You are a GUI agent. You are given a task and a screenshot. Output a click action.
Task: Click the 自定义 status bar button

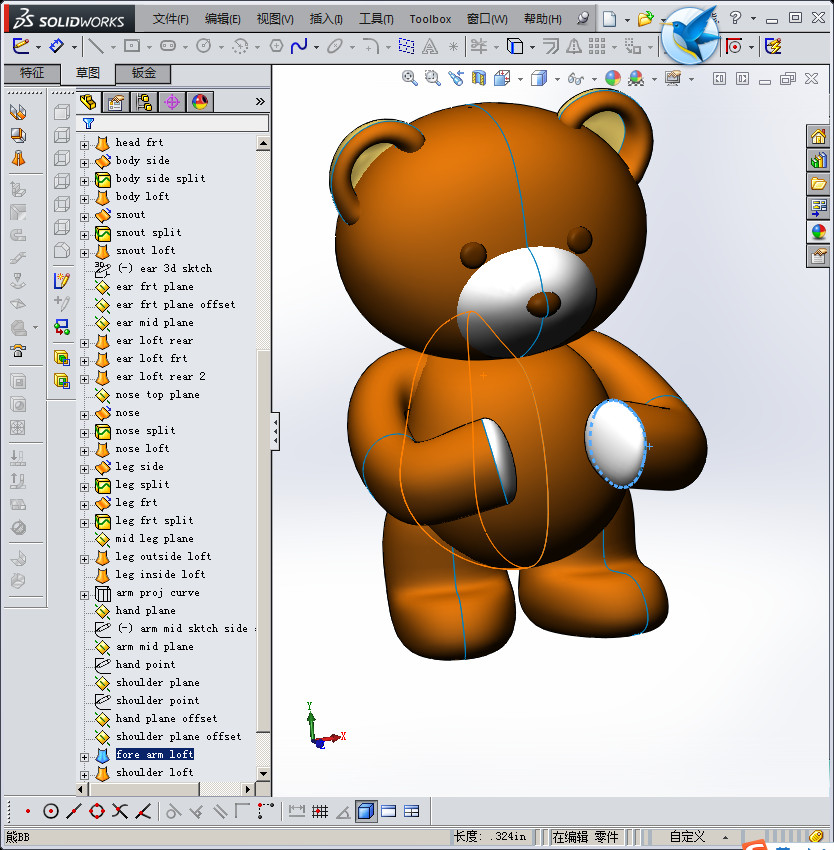click(x=687, y=836)
